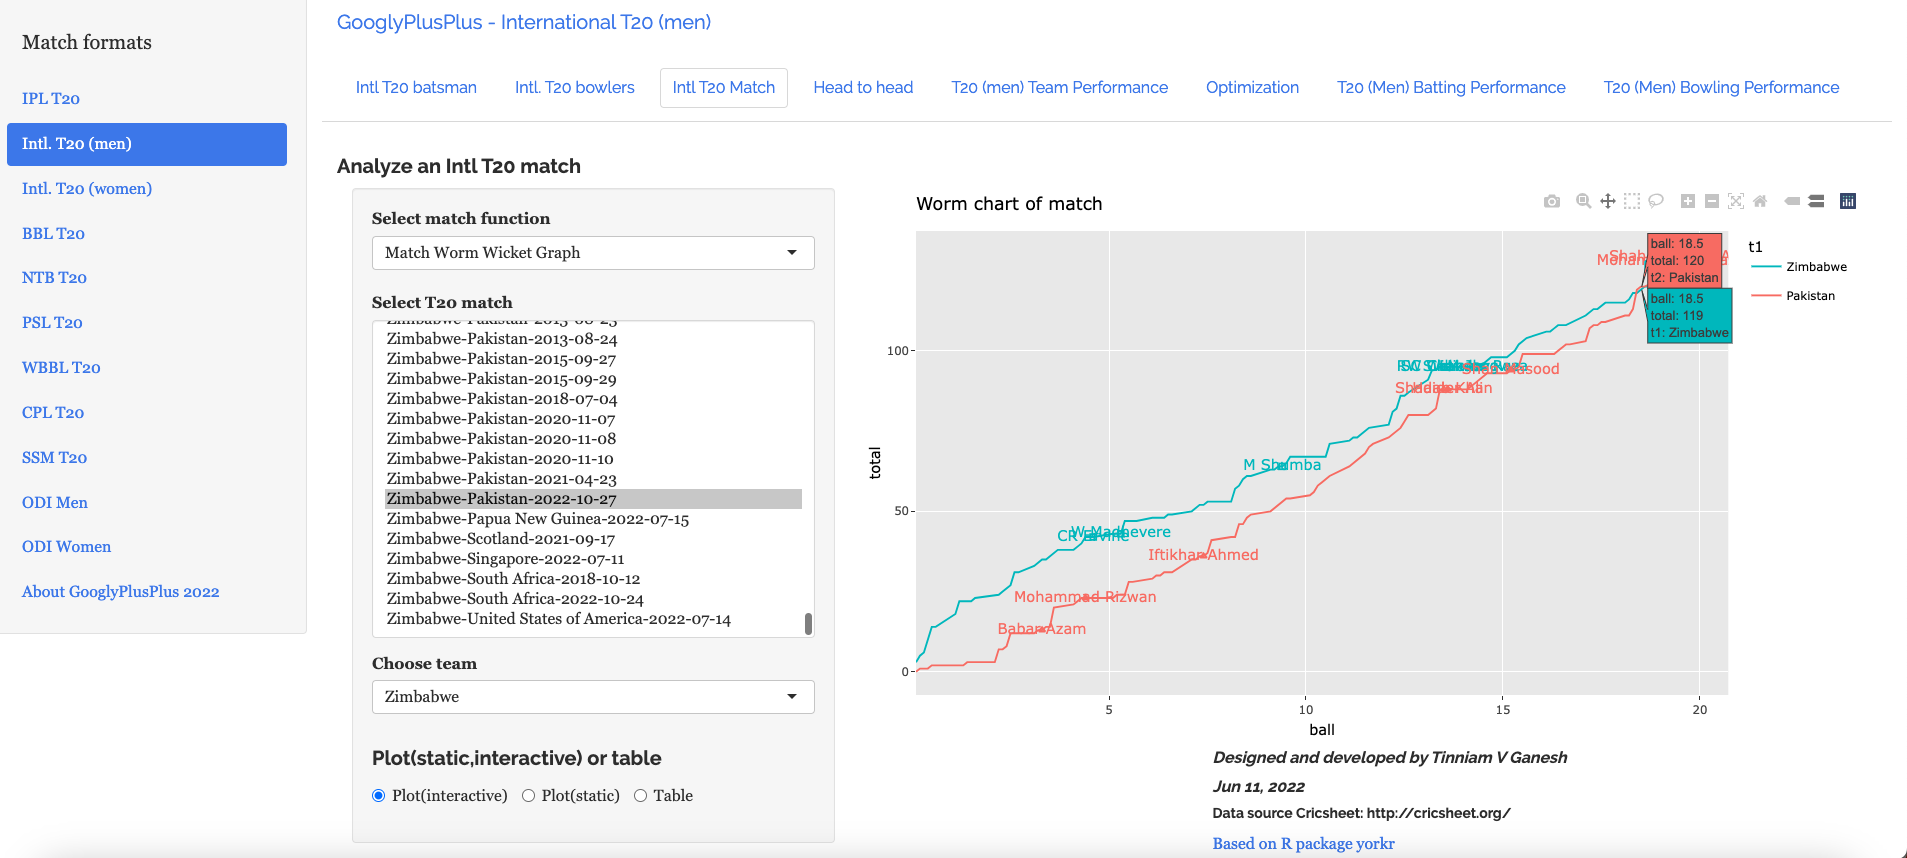Open the Optimization tab
This screenshot has width=1907, height=858.
click(1252, 88)
